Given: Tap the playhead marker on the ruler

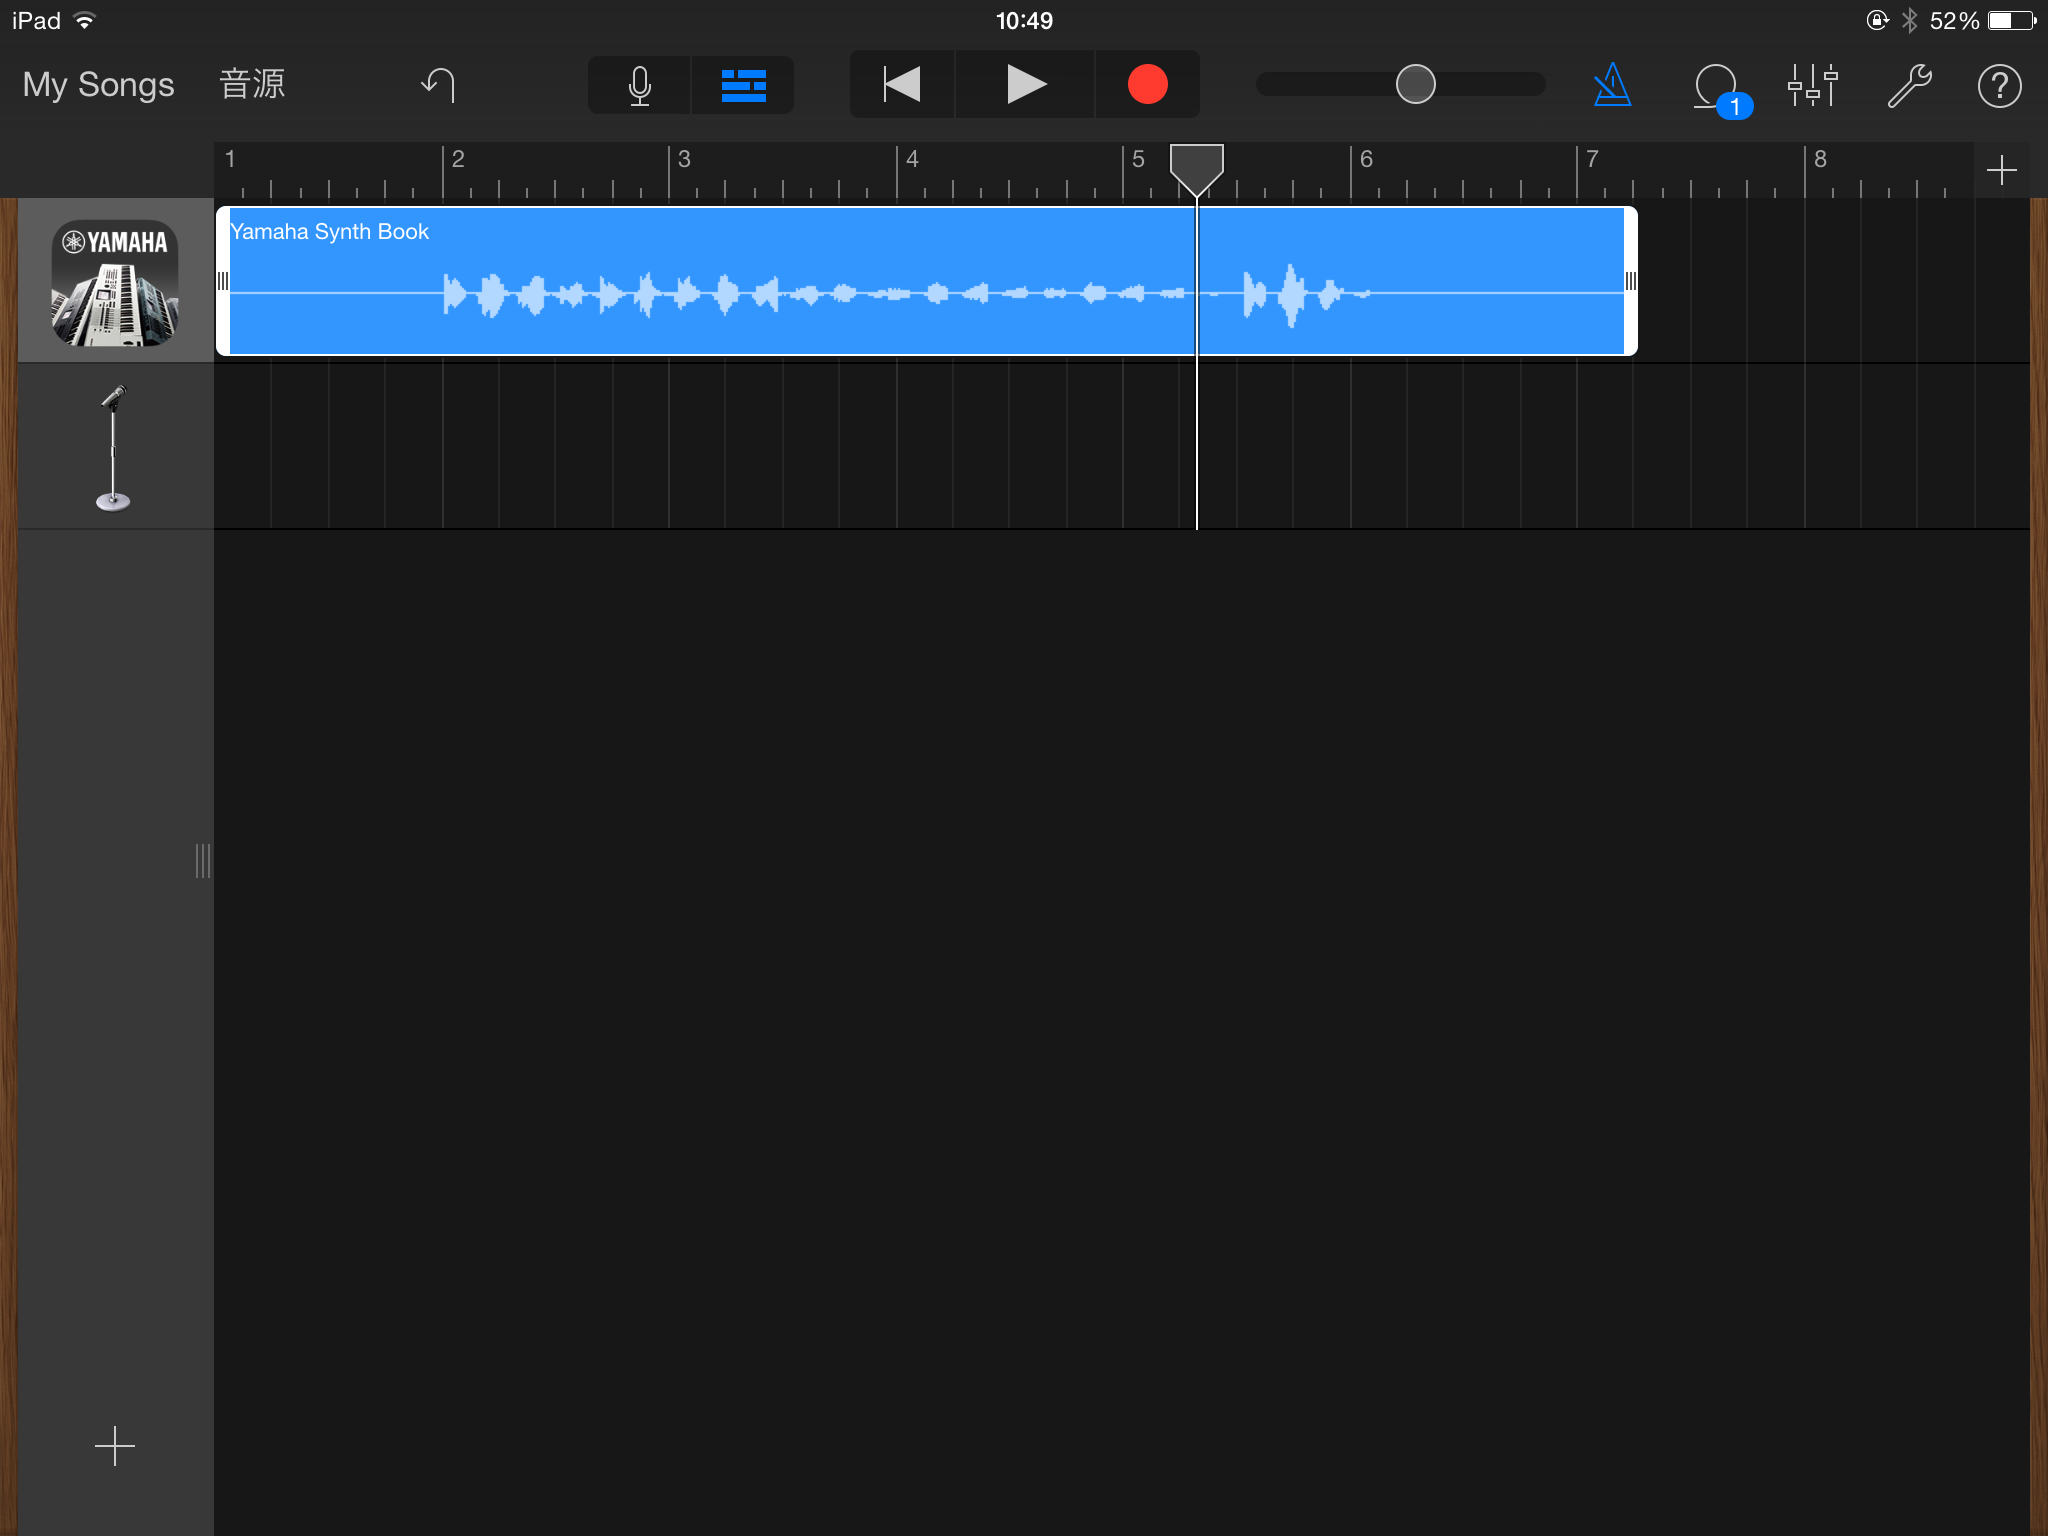Looking at the screenshot, I should click(x=1196, y=168).
